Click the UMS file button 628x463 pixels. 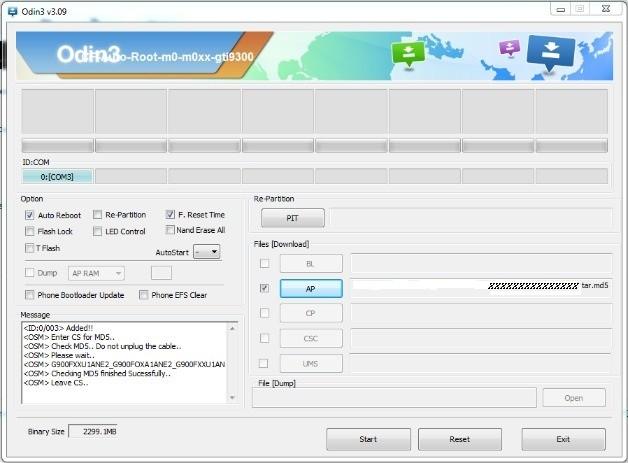click(x=311, y=364)
